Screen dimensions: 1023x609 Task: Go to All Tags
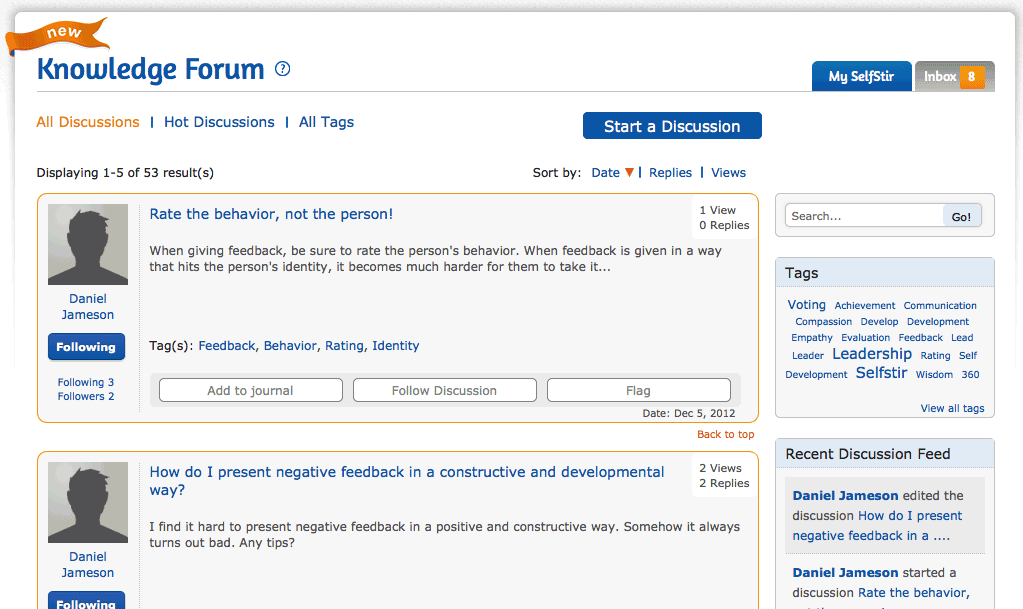pyautogui.click(x=326, y=122)
